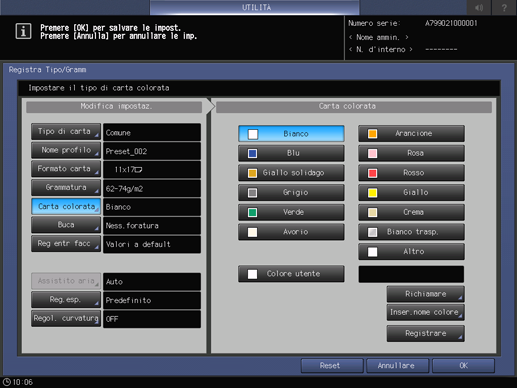Screen dimensions: 517x388
Task: Open Inser. nome colore entry
Action: [x=425, y=312]
